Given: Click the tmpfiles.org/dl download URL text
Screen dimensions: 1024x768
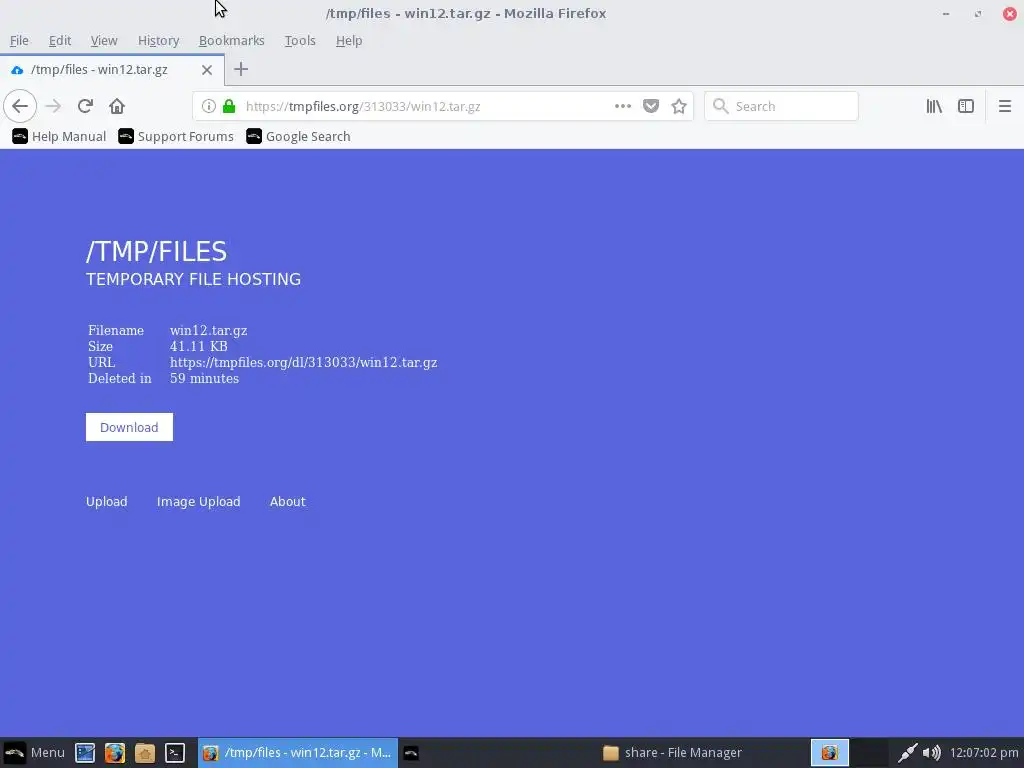Looking at the screenshot, I should coord(304,362).
